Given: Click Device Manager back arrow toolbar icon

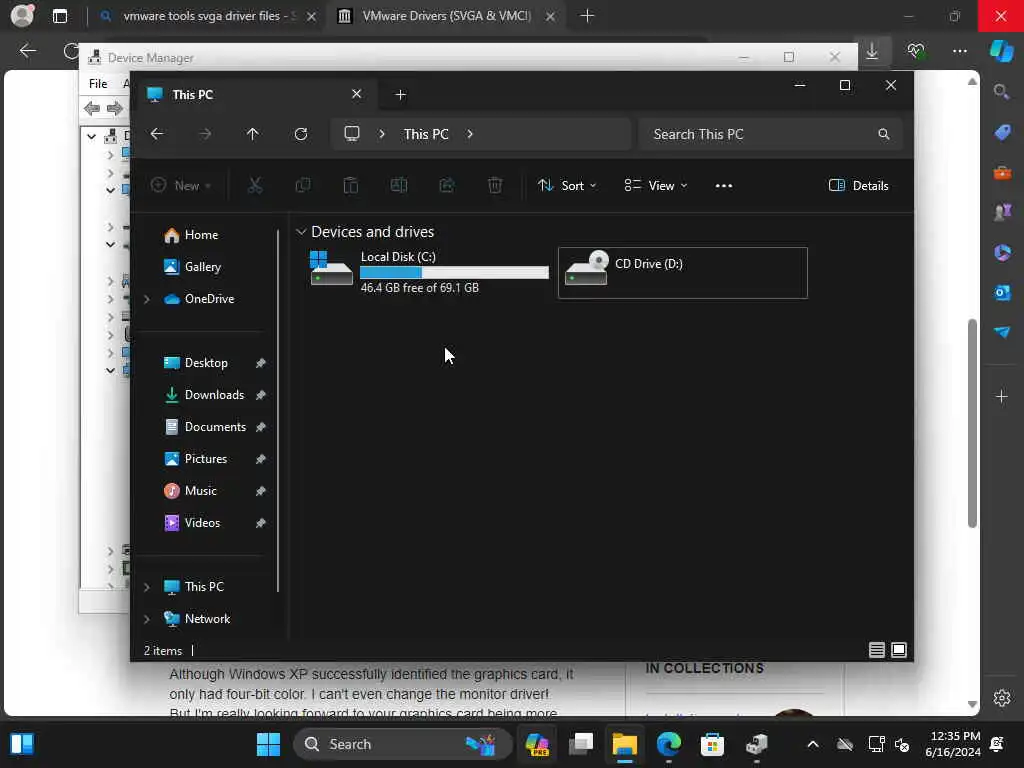Looking at the screenshot, I should tap(92, 108).
